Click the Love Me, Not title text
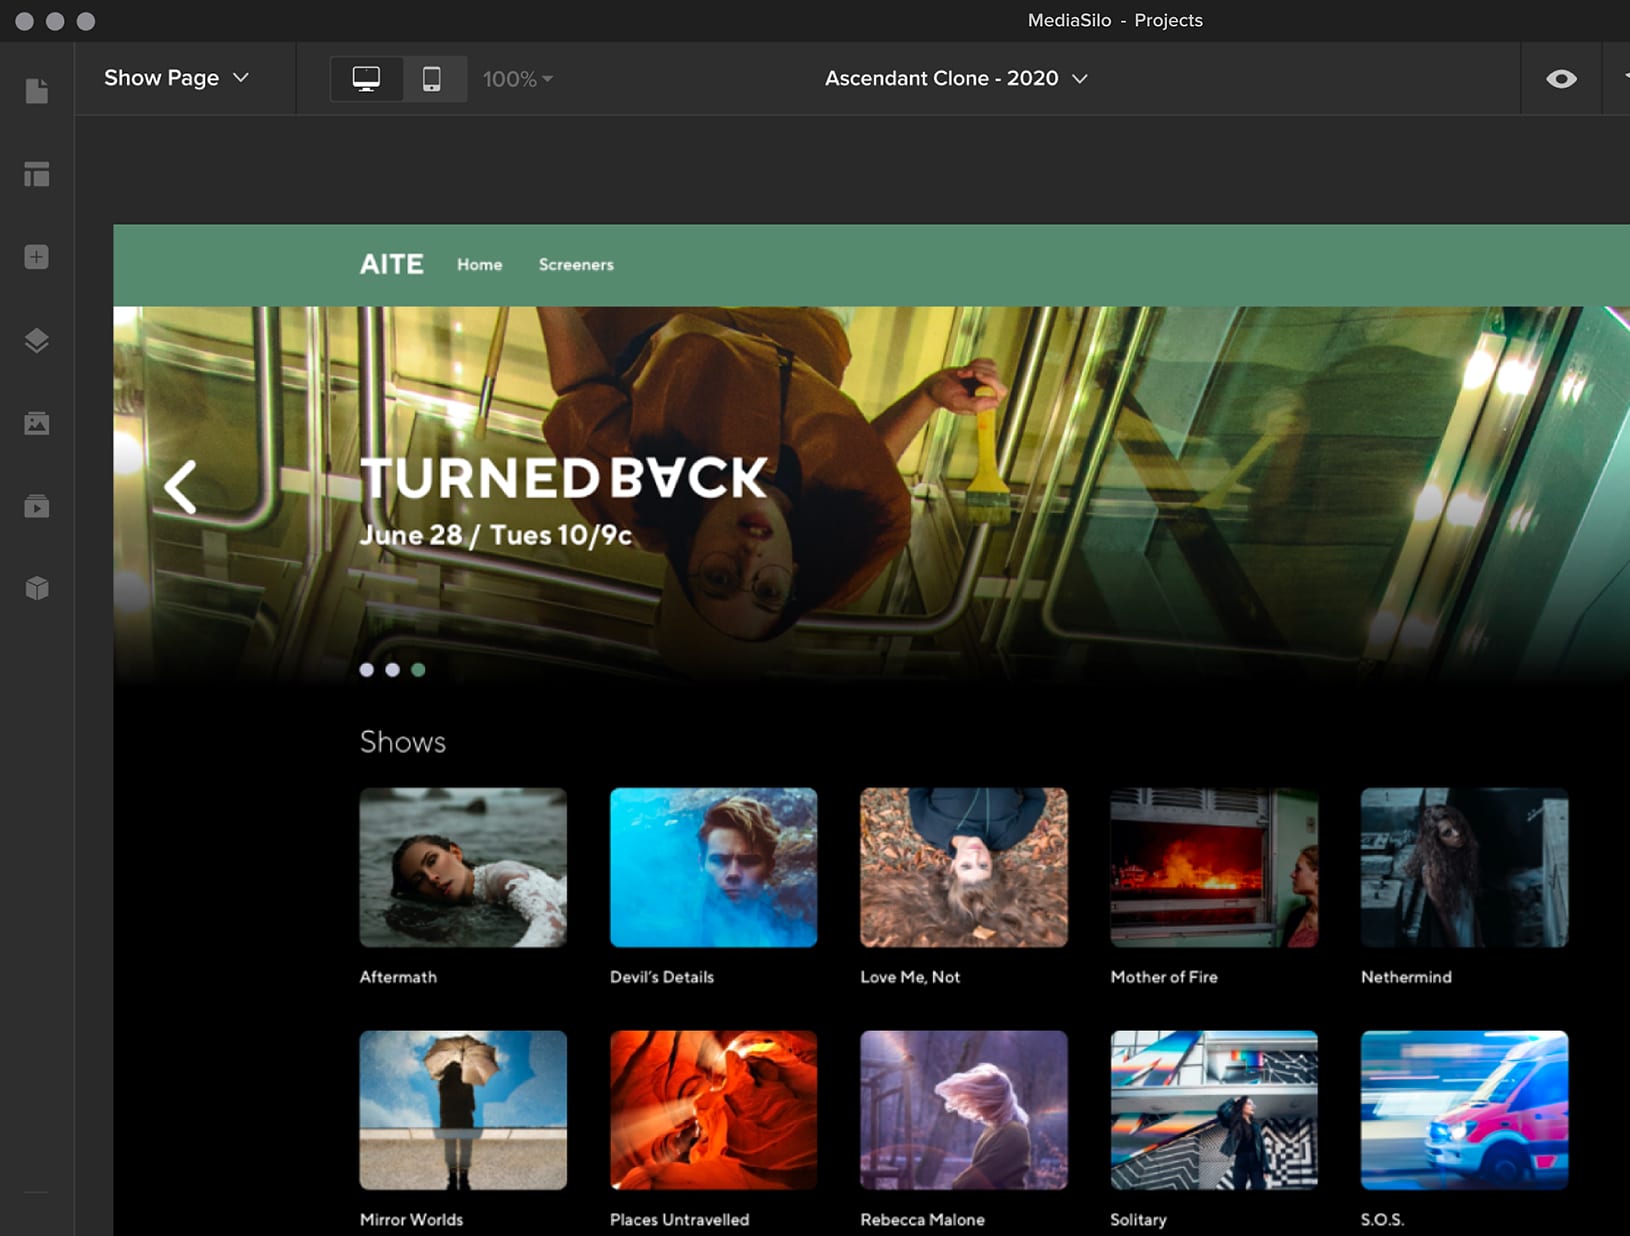 coord(910,977)
